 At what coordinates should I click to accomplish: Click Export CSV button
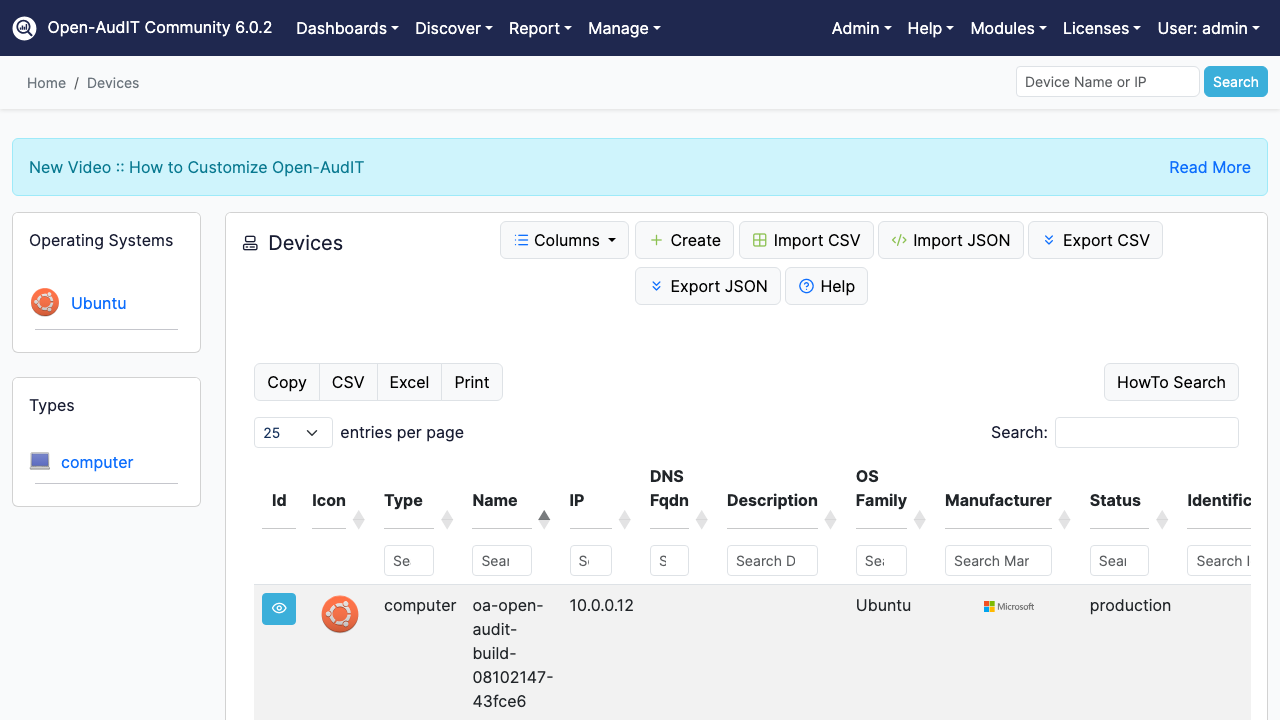[1095, 240]
